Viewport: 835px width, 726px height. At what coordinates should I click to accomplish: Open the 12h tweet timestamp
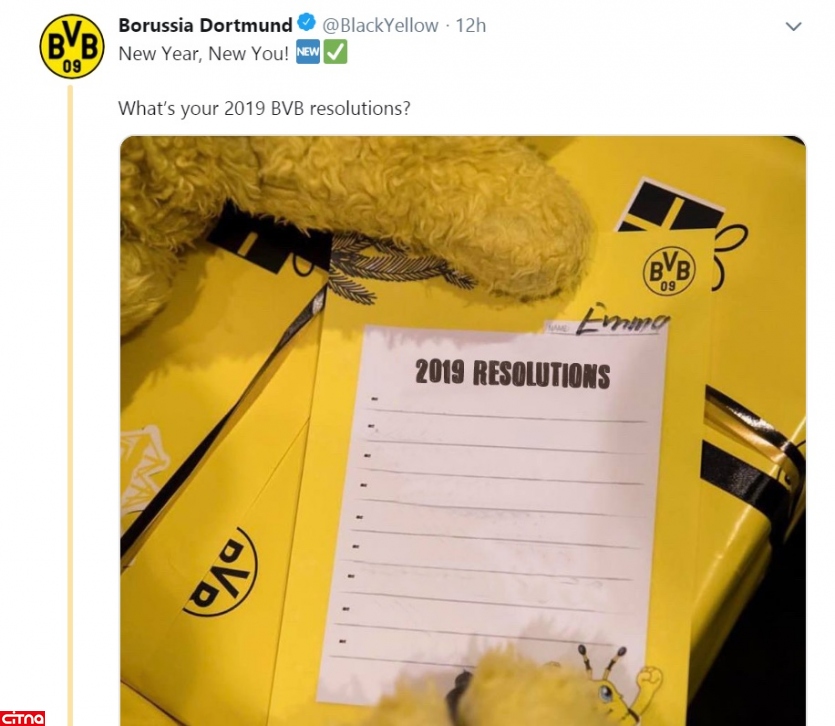coord(471,25)
